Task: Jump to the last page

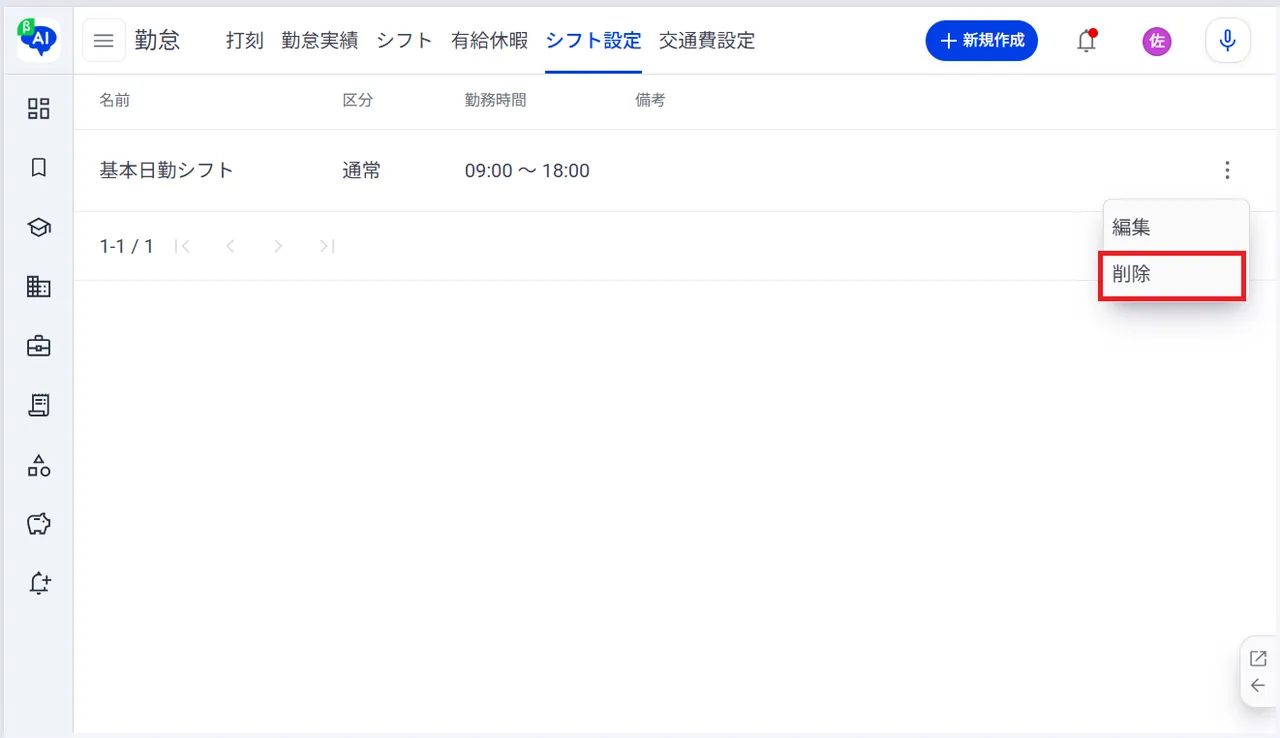Action: pos(326,246)
